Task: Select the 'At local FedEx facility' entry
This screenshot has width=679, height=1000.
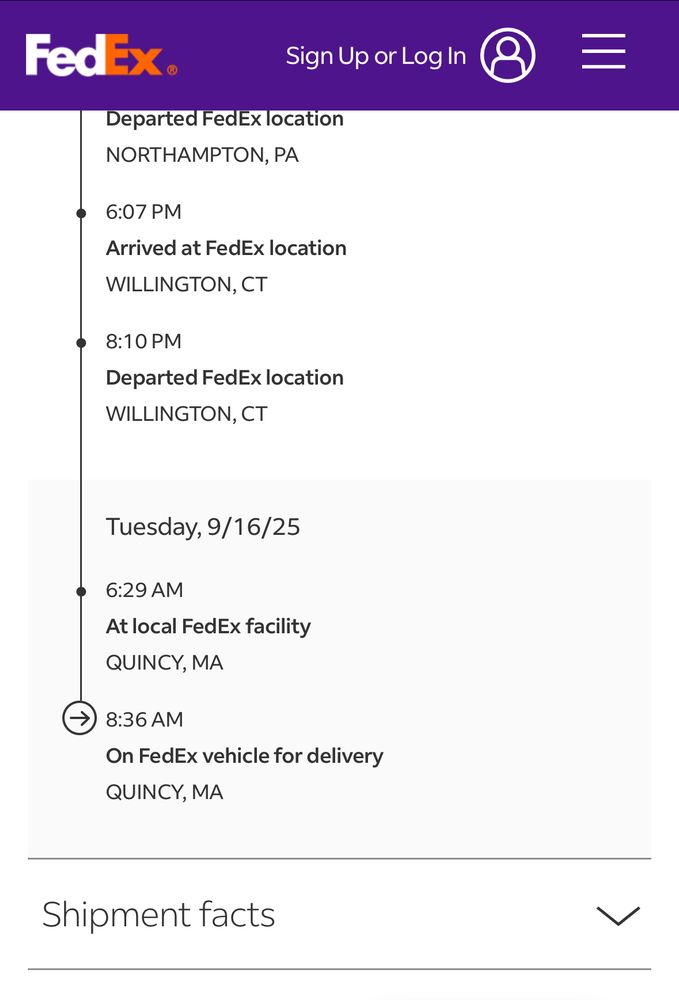Action: click(x=208, y=626)
